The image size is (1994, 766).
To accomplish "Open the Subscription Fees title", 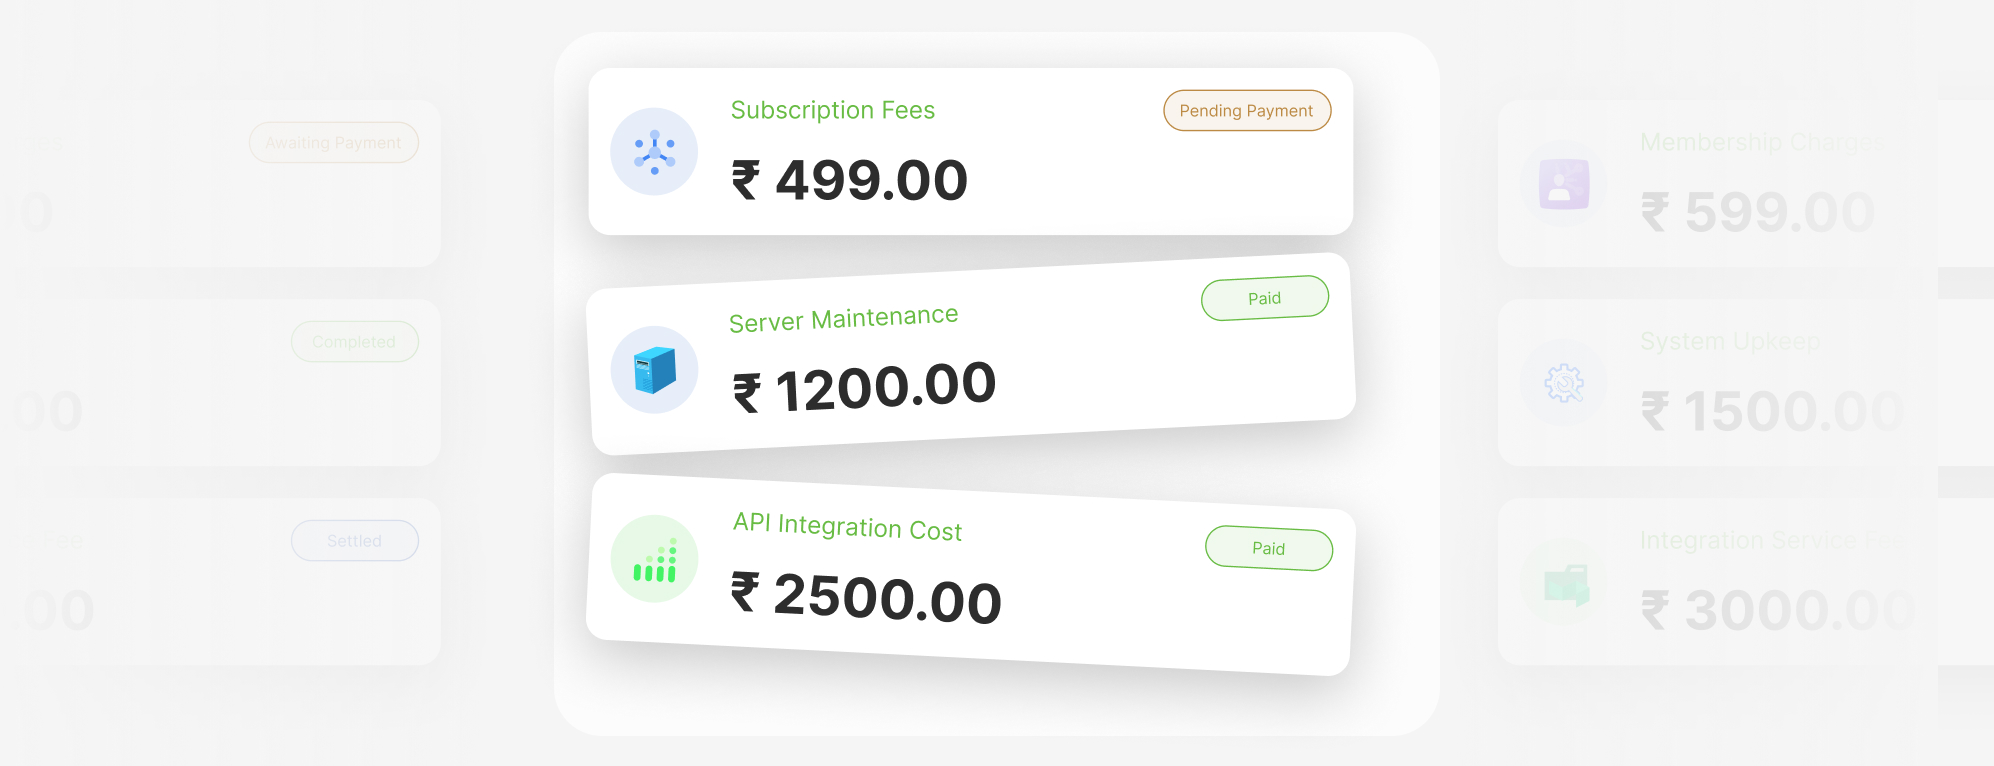I will [x=832, y=110].
